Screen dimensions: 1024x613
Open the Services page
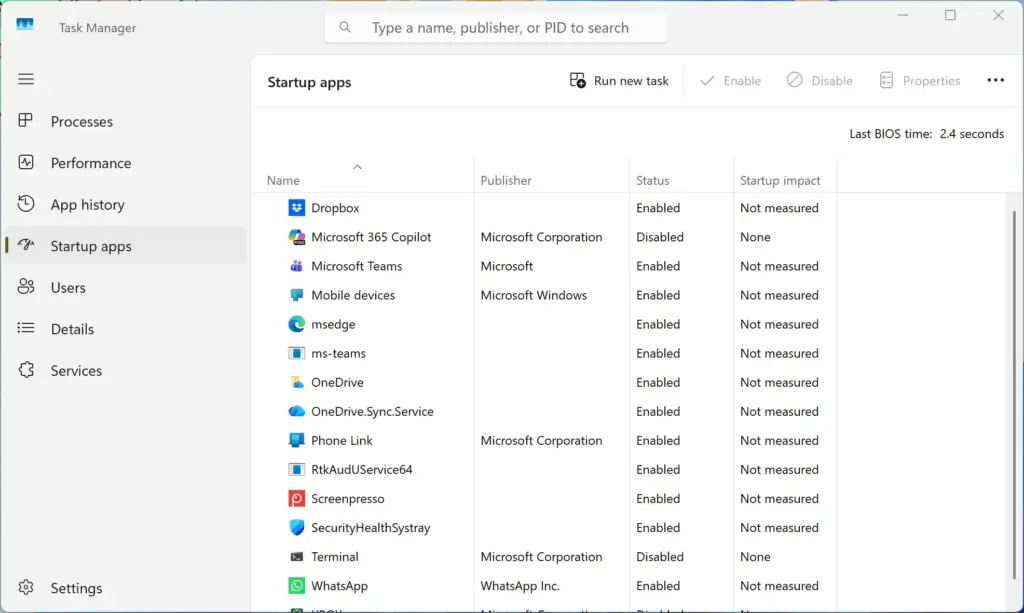tap(125, 370)
